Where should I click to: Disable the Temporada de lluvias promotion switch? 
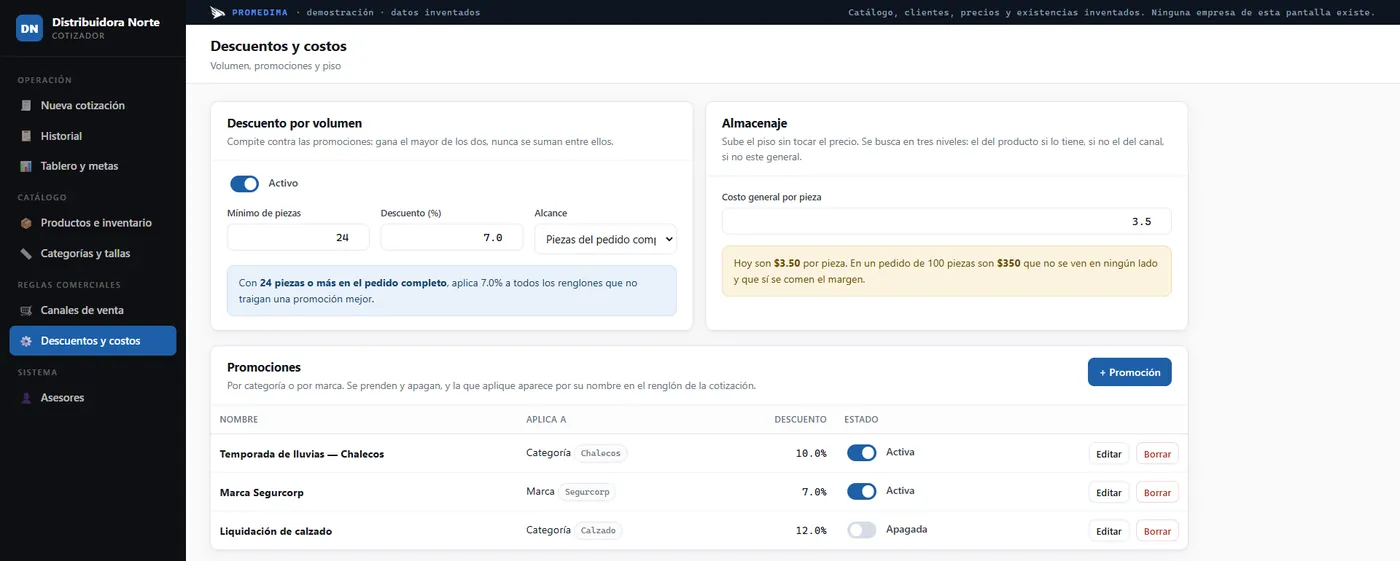(x=861, y=453)
